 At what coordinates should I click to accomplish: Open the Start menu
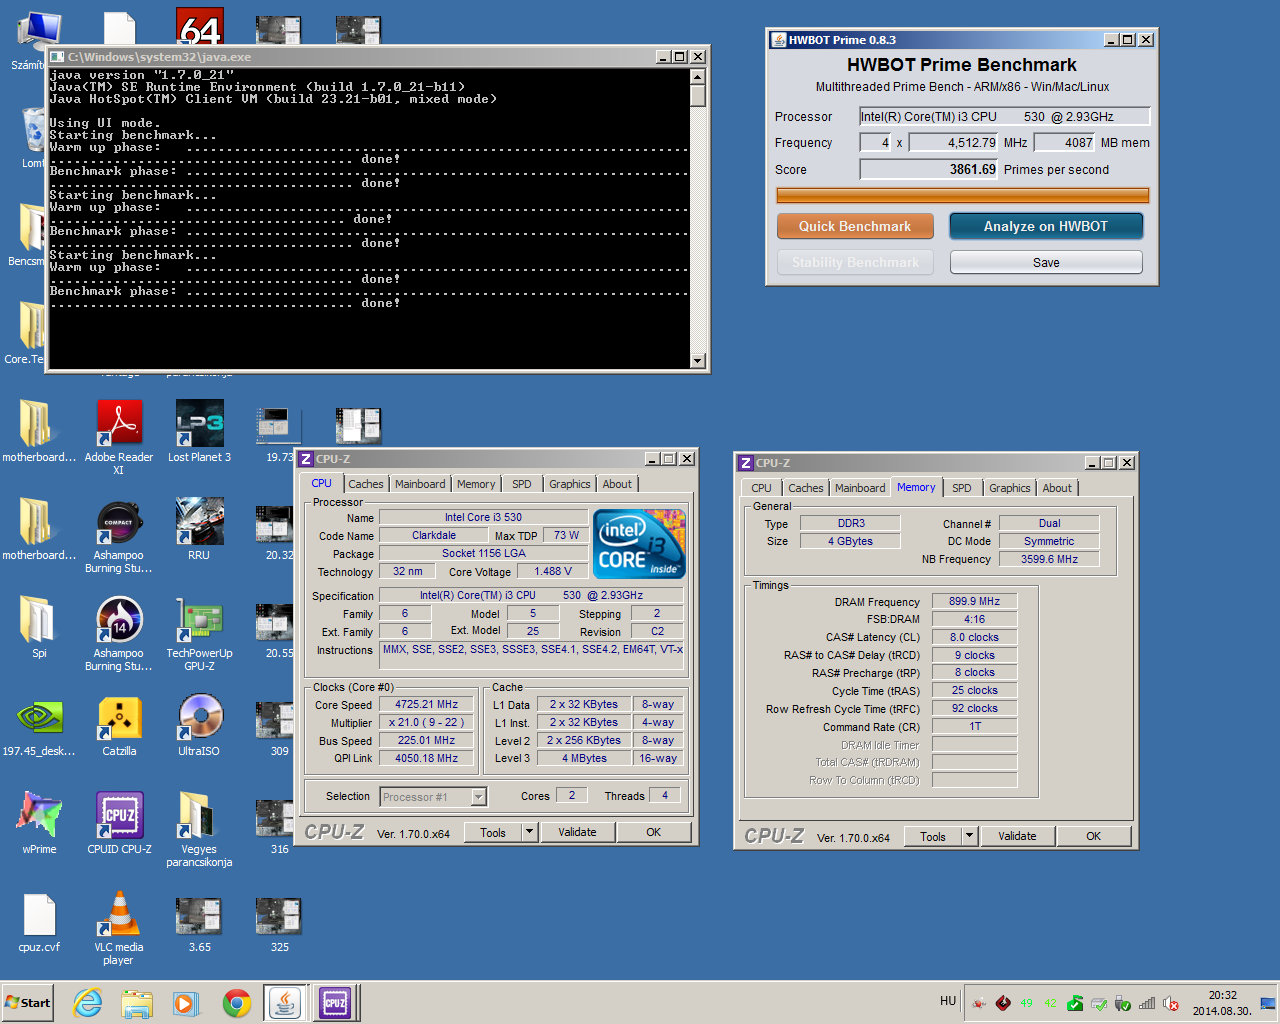click(x=28, y=1003)
